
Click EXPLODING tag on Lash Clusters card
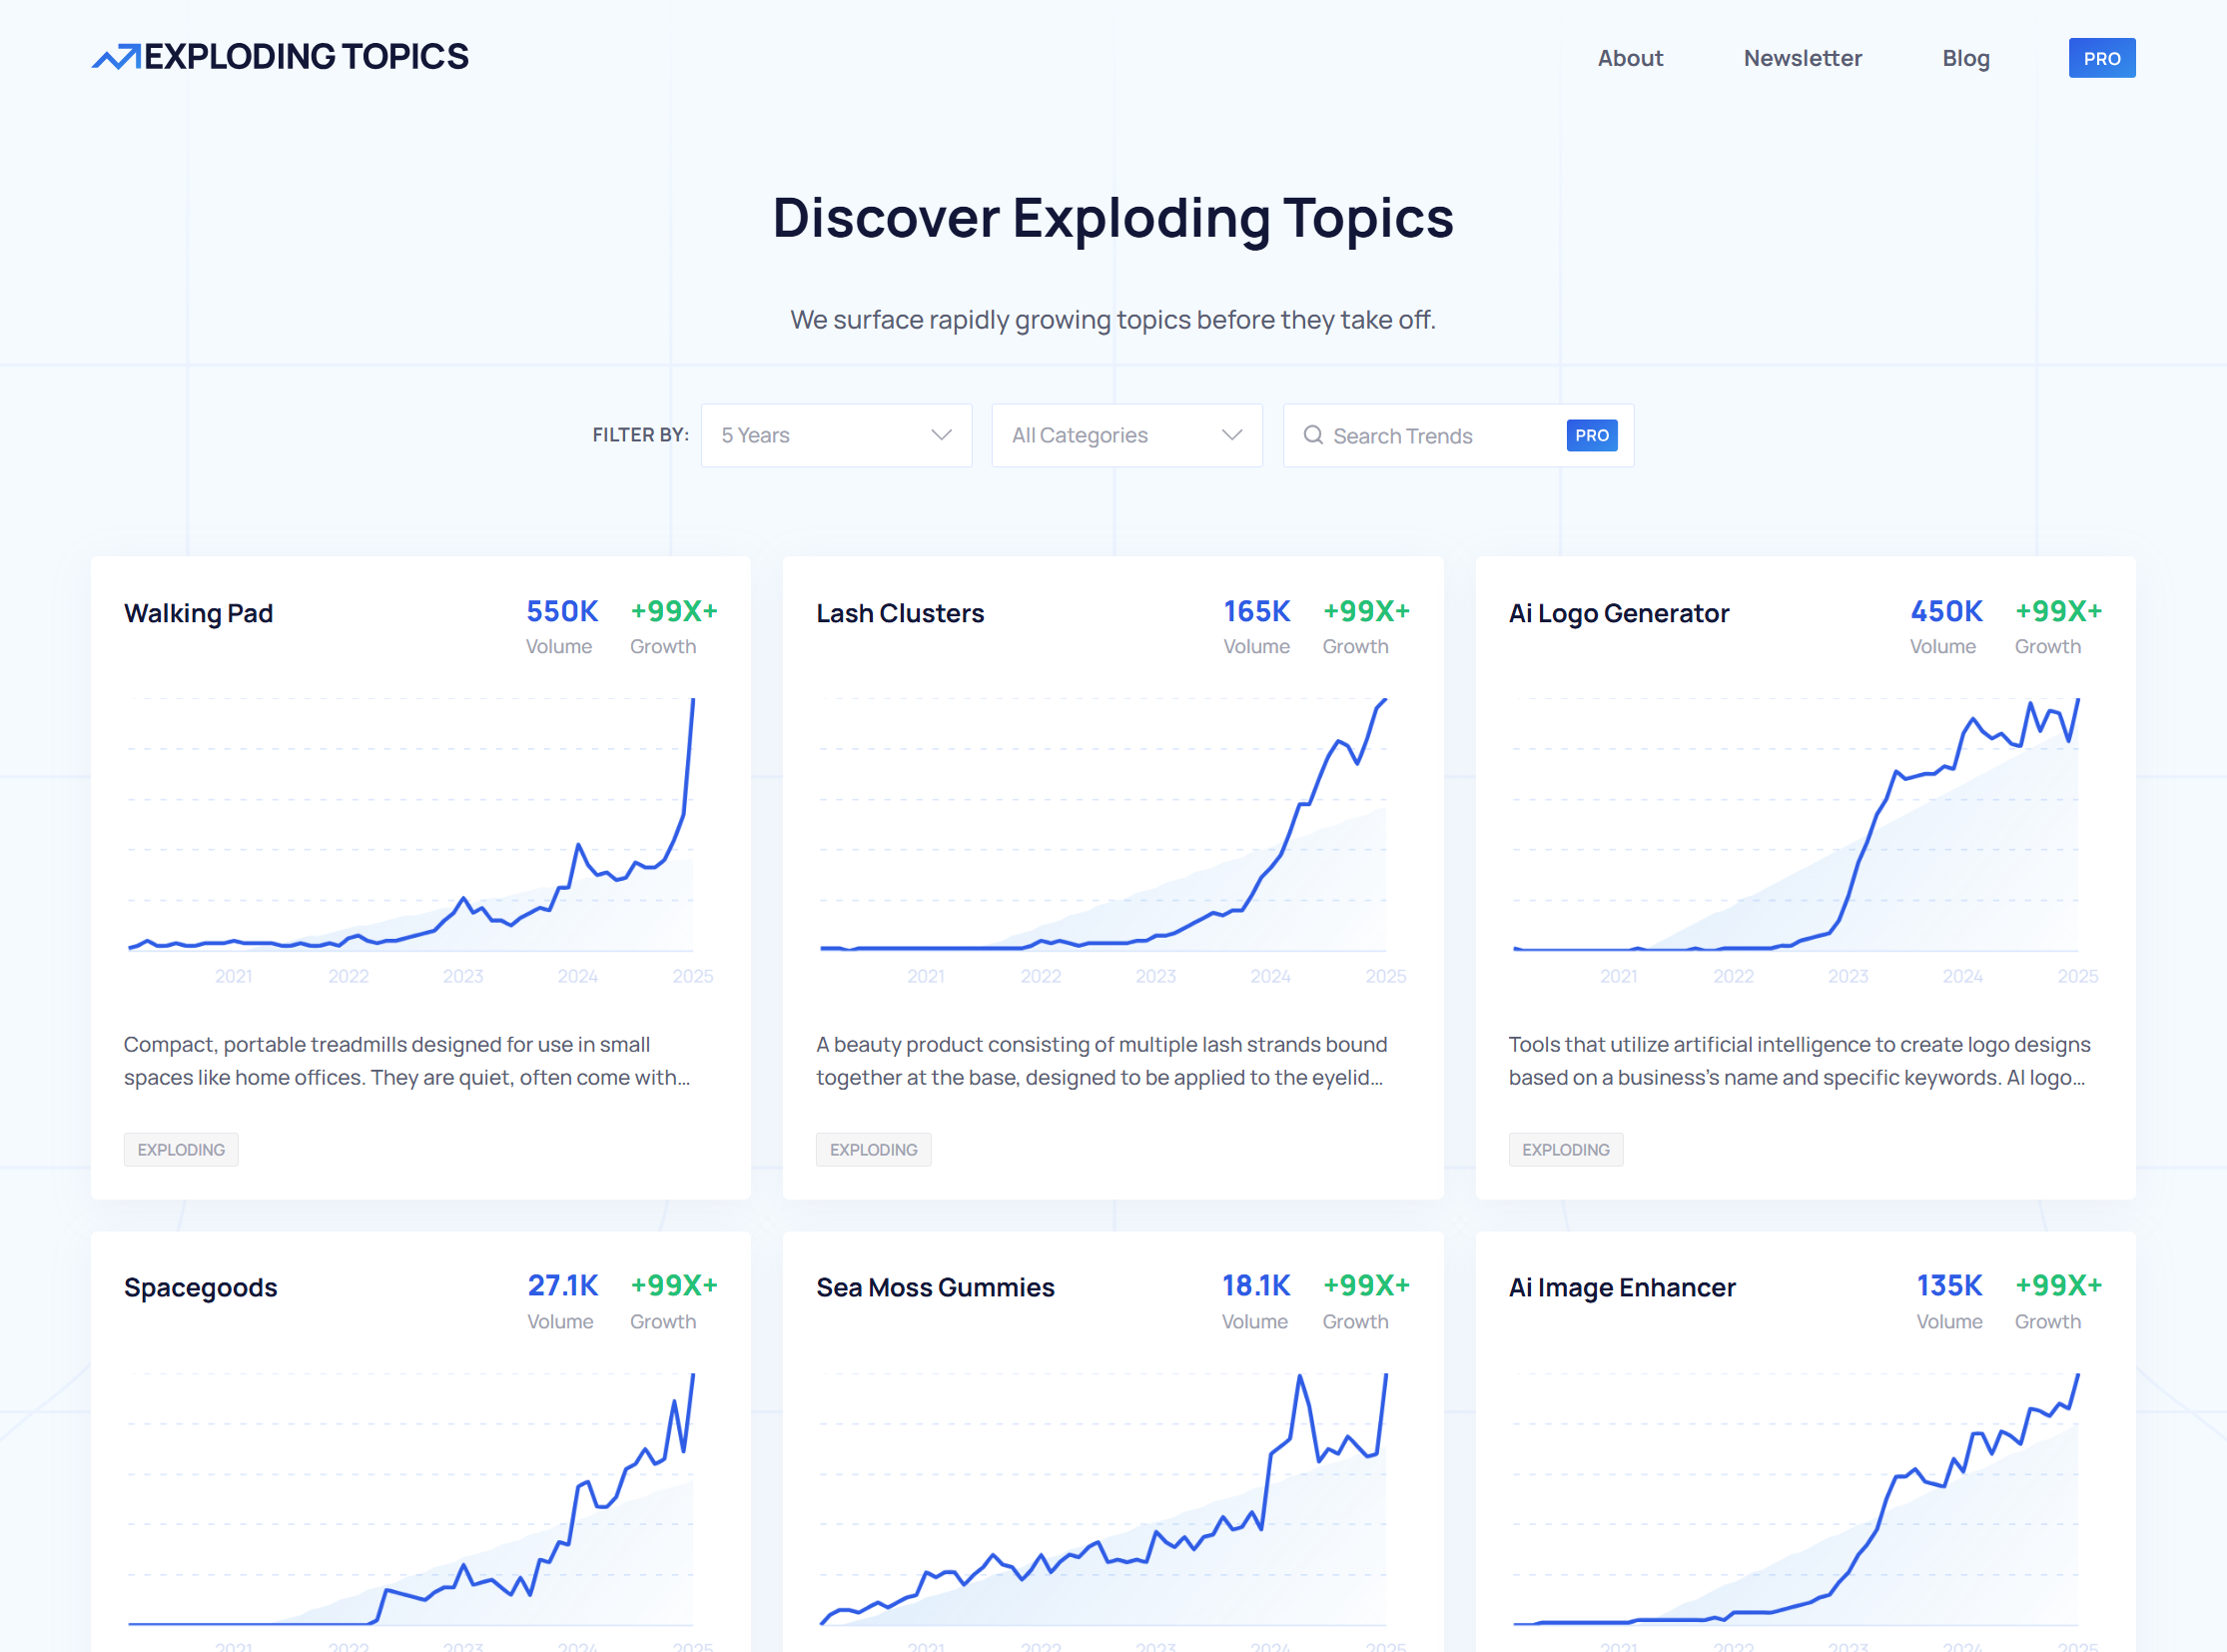pos(872,1149)
